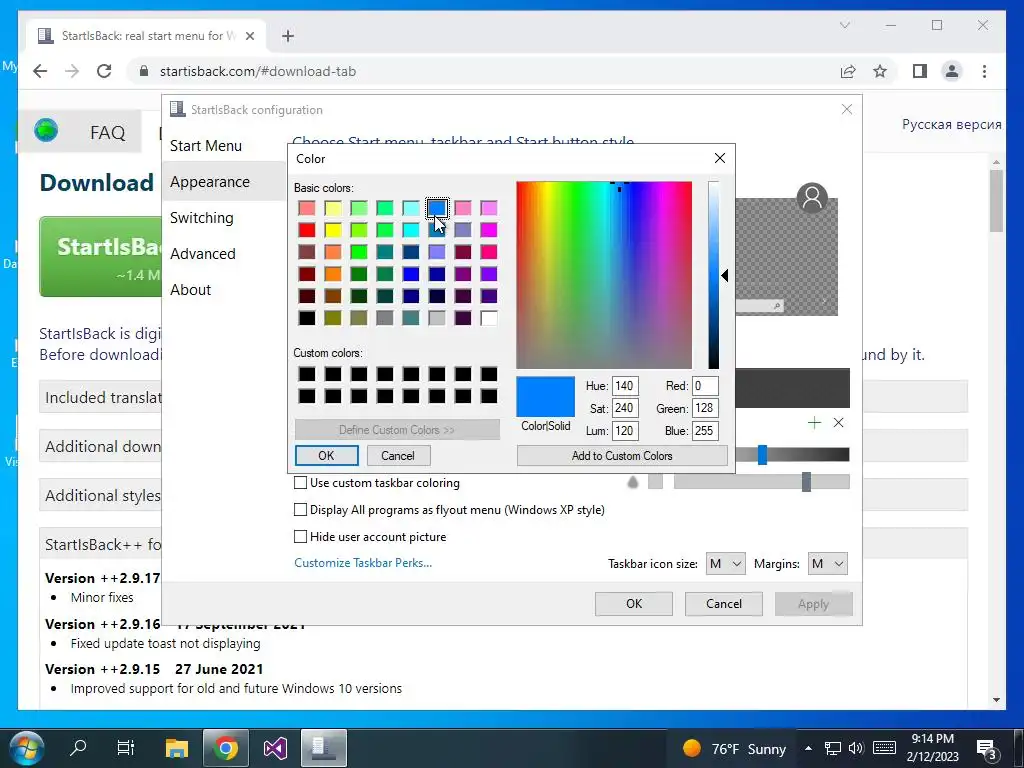Screen dimensions: 1024x768
Task: Pick the white basic color swatch
Action: pos(488,317)
